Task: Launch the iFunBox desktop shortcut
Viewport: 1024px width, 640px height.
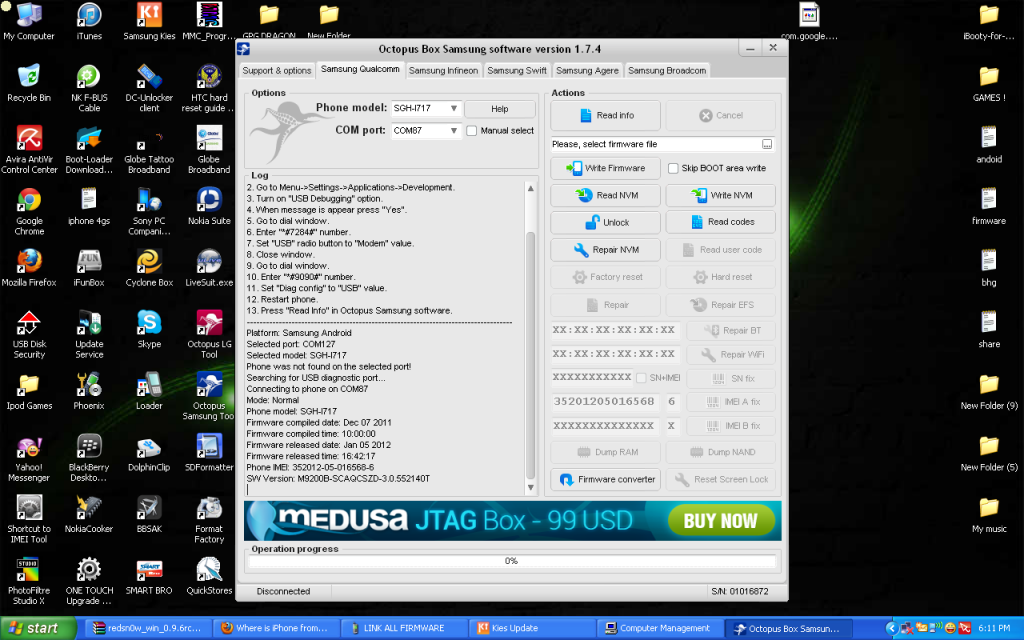Action: coord(89,267)
